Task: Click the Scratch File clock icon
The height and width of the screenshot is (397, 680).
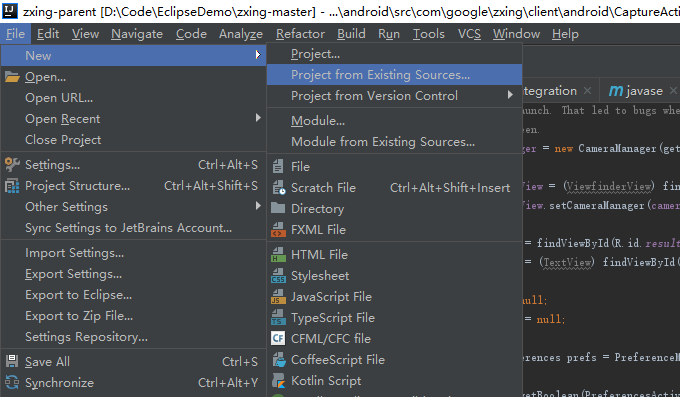Action: coord(278,187)
